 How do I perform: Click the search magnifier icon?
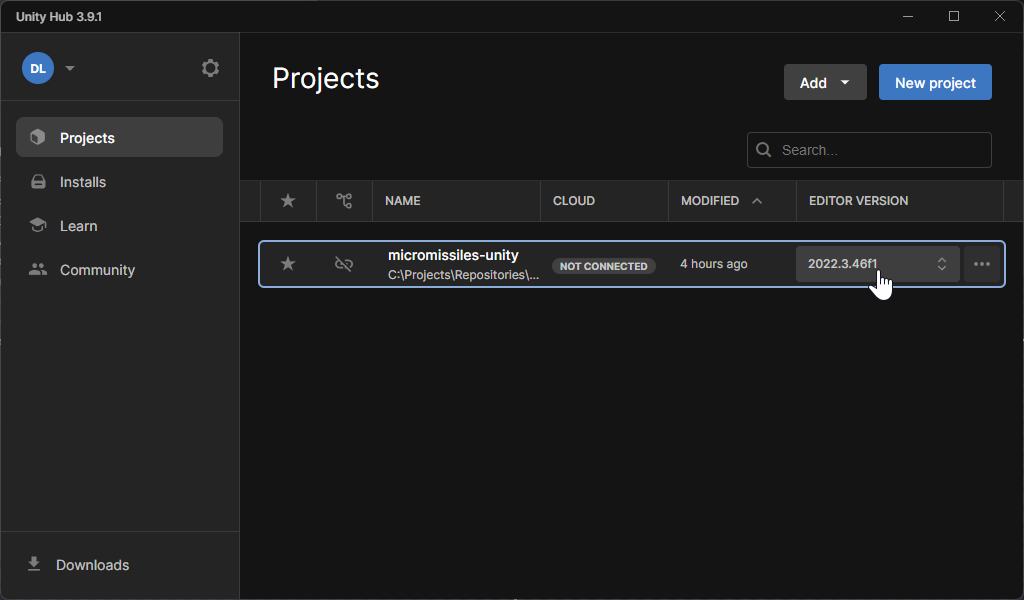tap(763, 150)
